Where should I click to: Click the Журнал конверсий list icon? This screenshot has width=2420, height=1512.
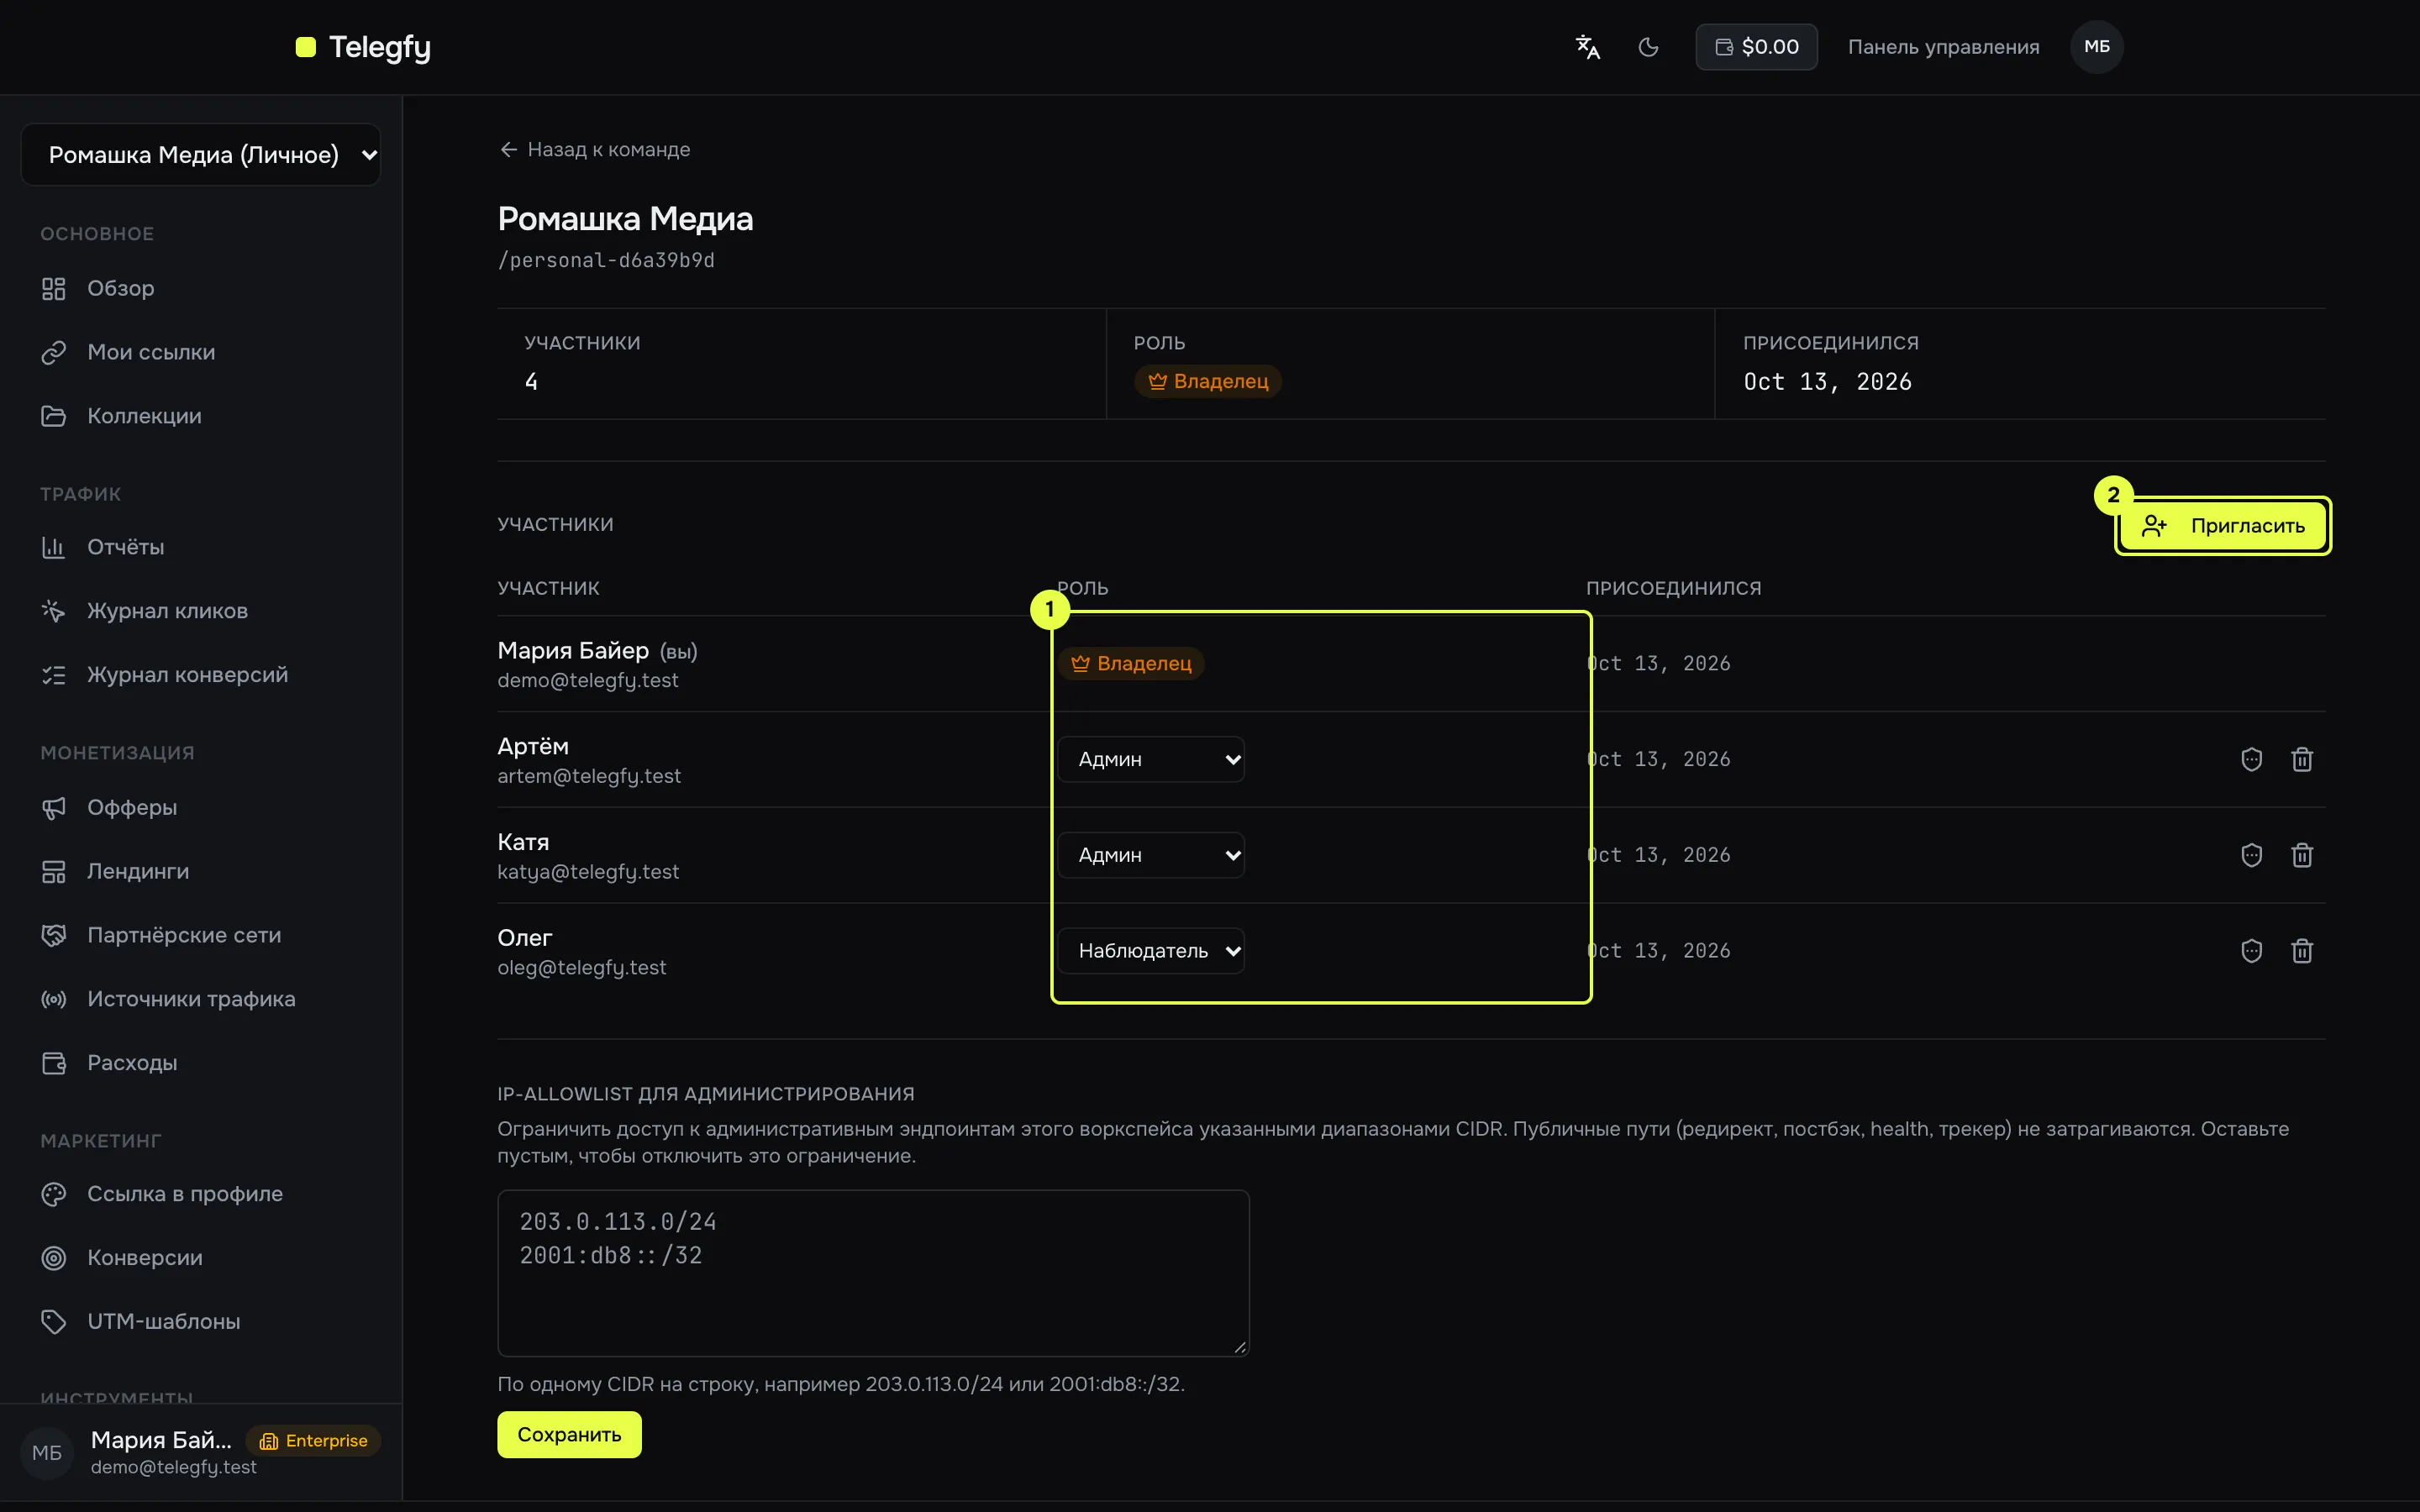(x=53, y=675)
